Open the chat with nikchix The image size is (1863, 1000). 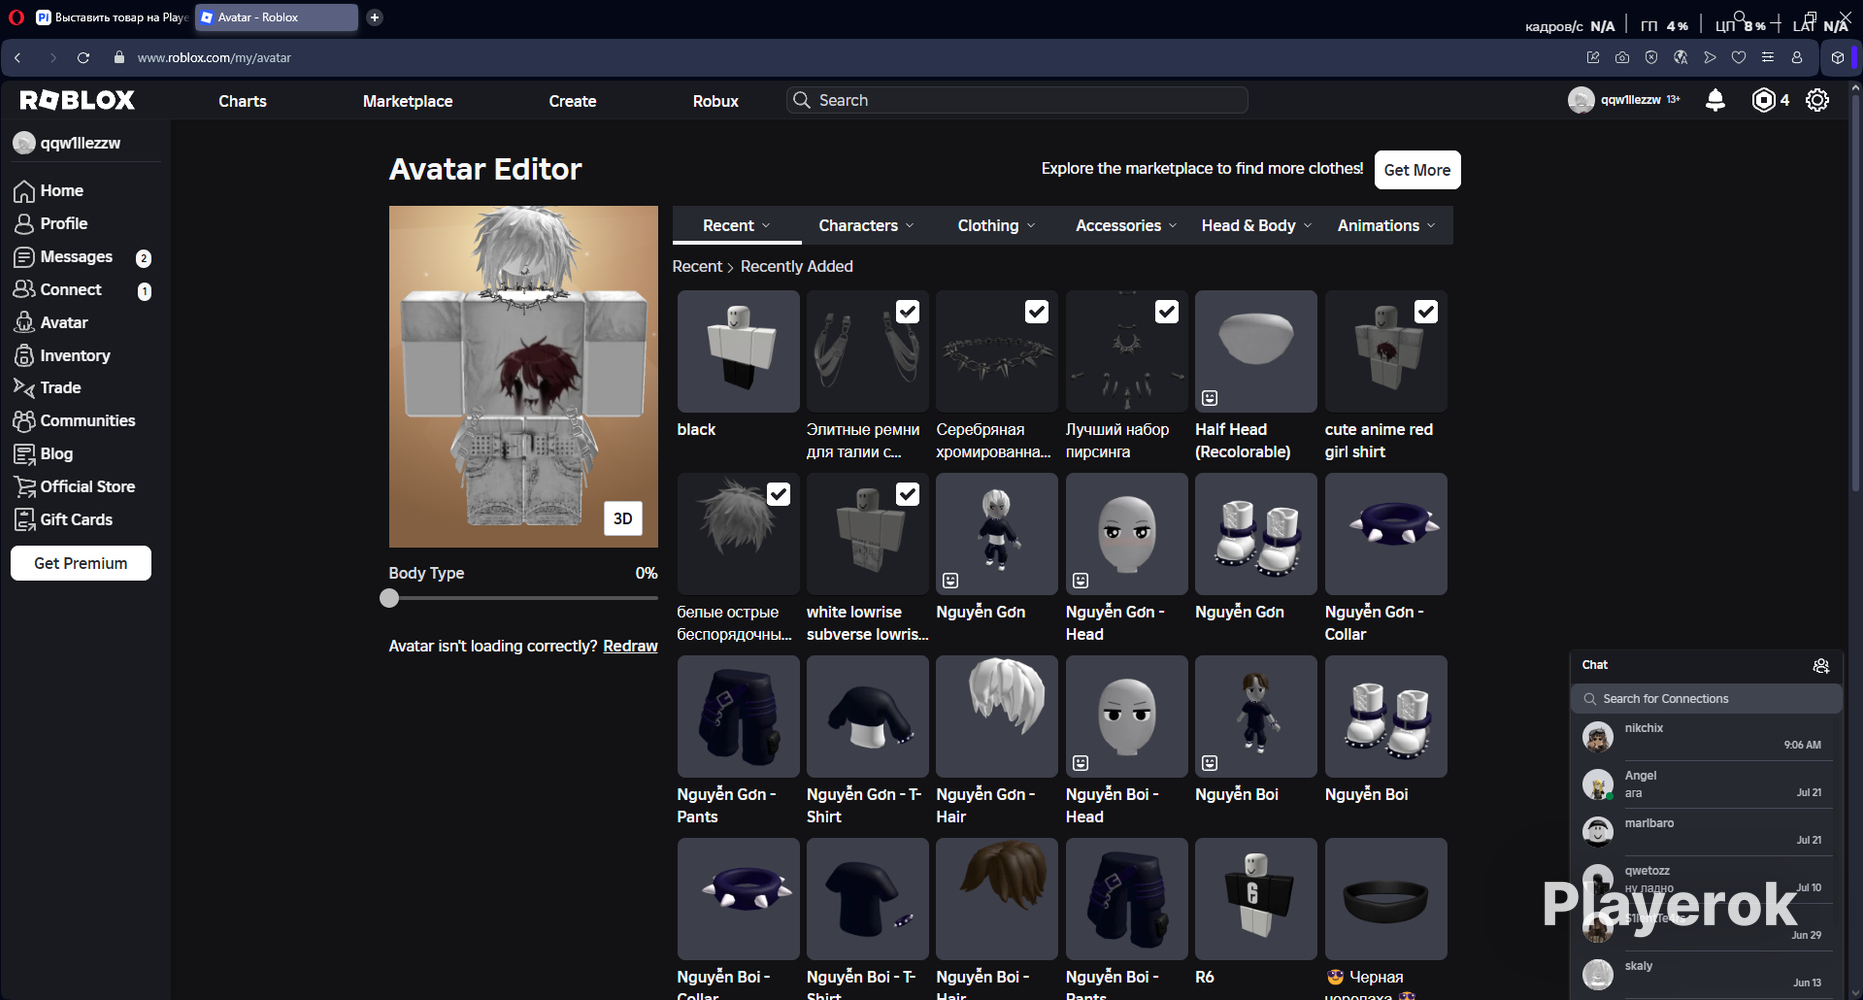pyautogui.click(x=1706, y=737)
